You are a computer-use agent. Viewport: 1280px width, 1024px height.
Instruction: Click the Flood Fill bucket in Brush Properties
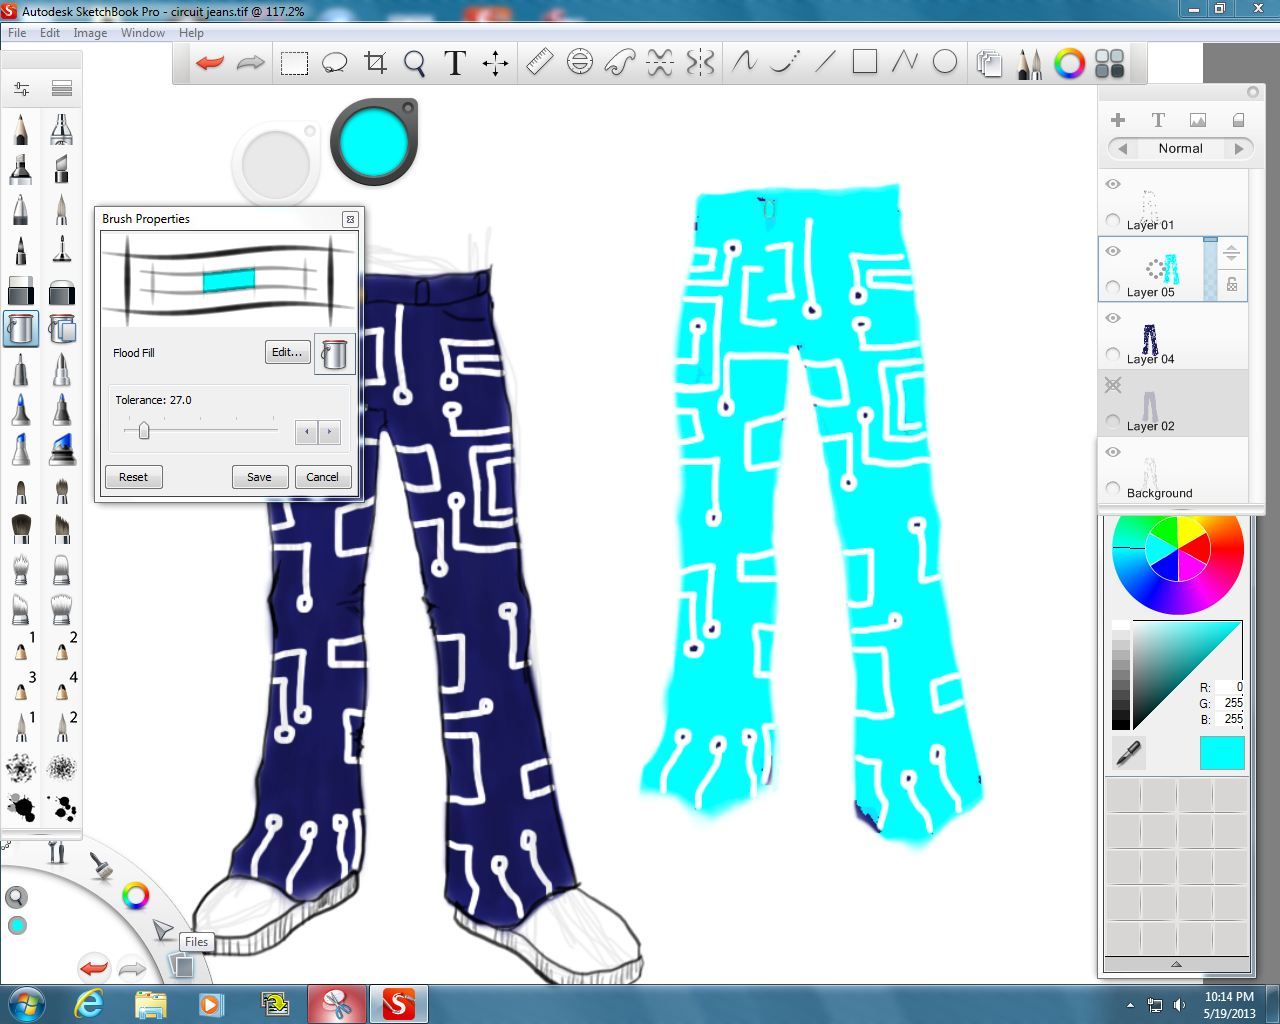click(334, 353)
